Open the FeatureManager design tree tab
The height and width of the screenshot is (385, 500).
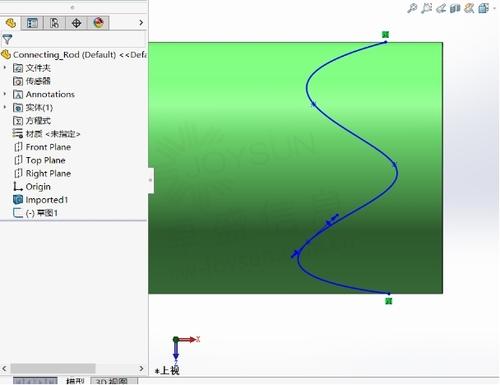(x=11, y=23)
